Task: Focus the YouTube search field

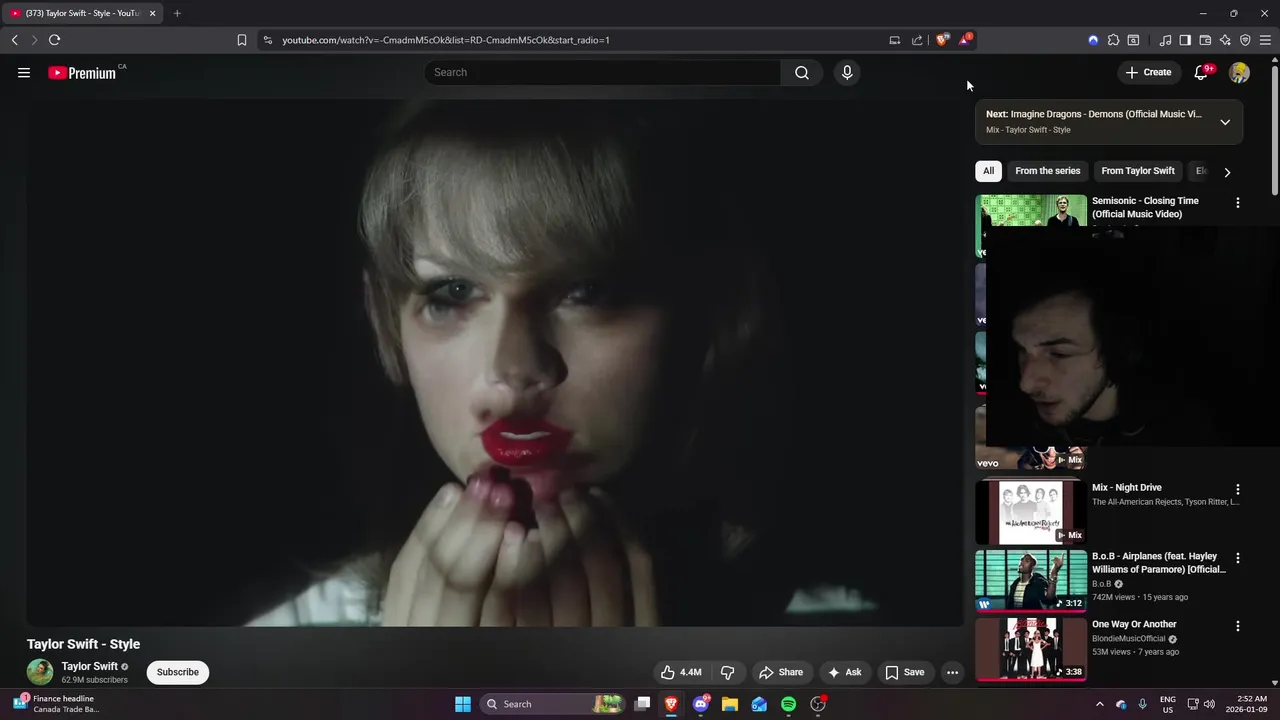Action: pos(603,72)
